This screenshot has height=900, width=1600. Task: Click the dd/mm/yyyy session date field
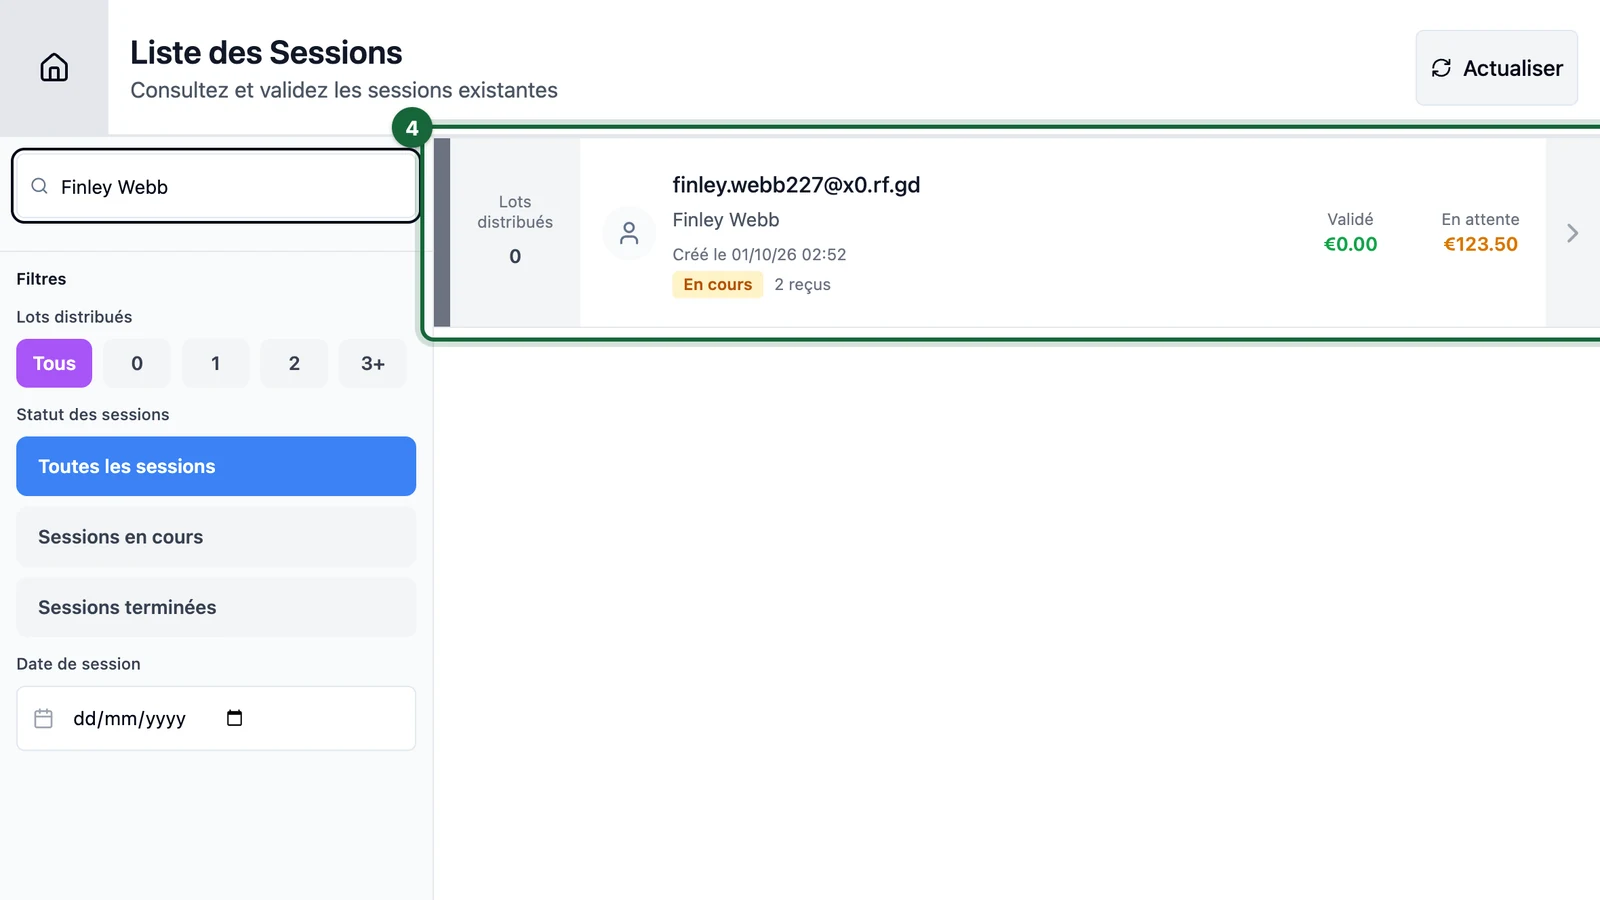(216, 718)
